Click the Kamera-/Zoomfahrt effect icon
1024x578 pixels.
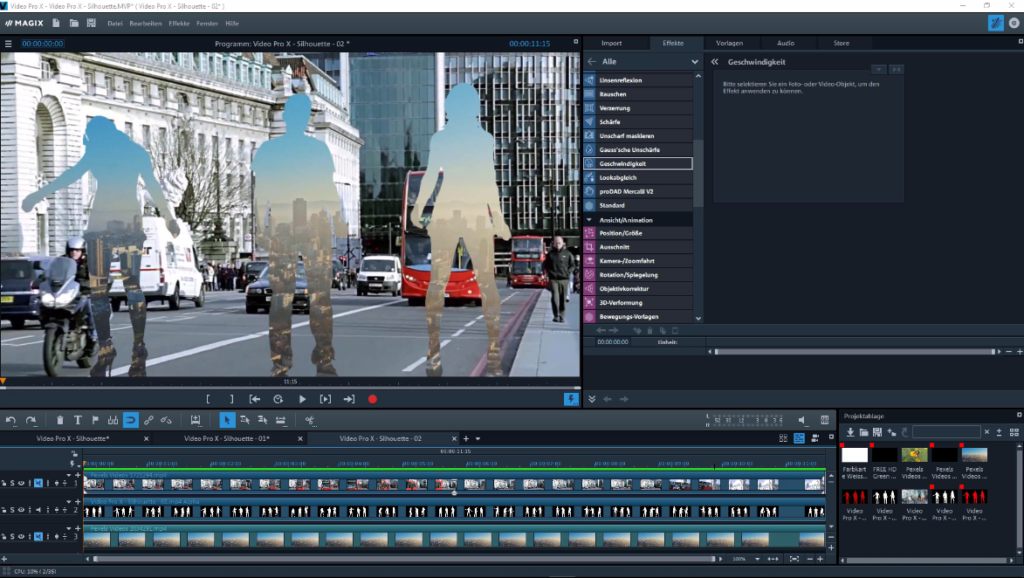point(590,261)
